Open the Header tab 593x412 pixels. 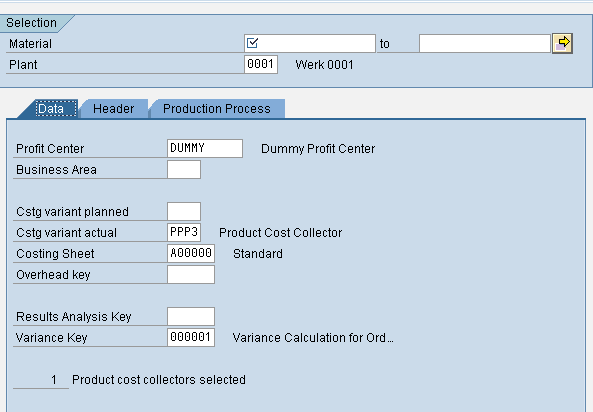[113, 109]
